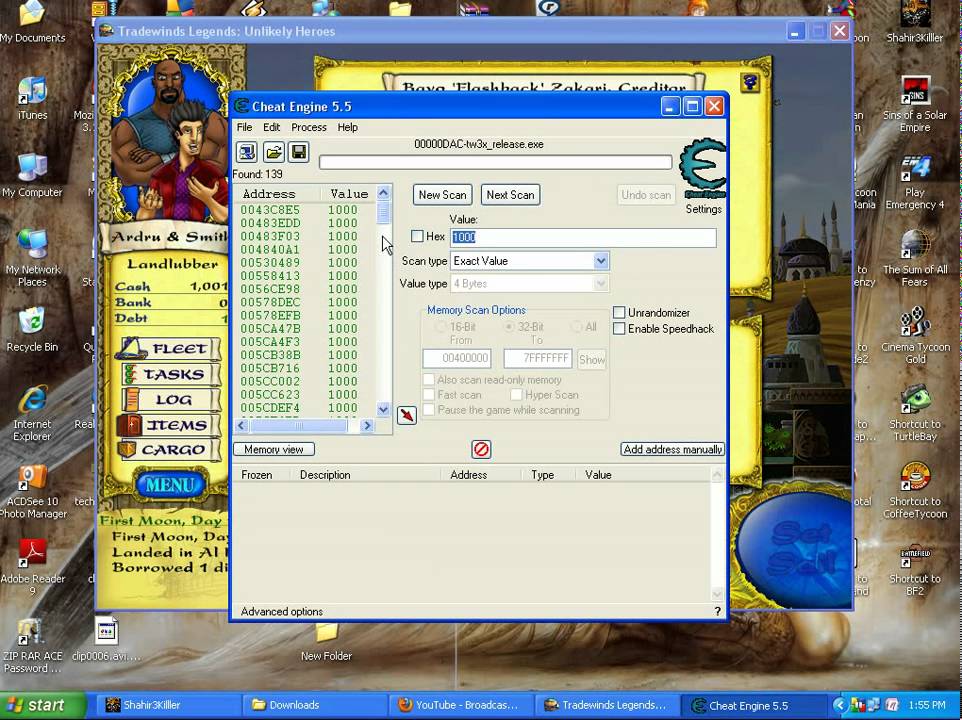962x720 pixels.
Task: Open My Computer desktop icon
Action: 32,176
